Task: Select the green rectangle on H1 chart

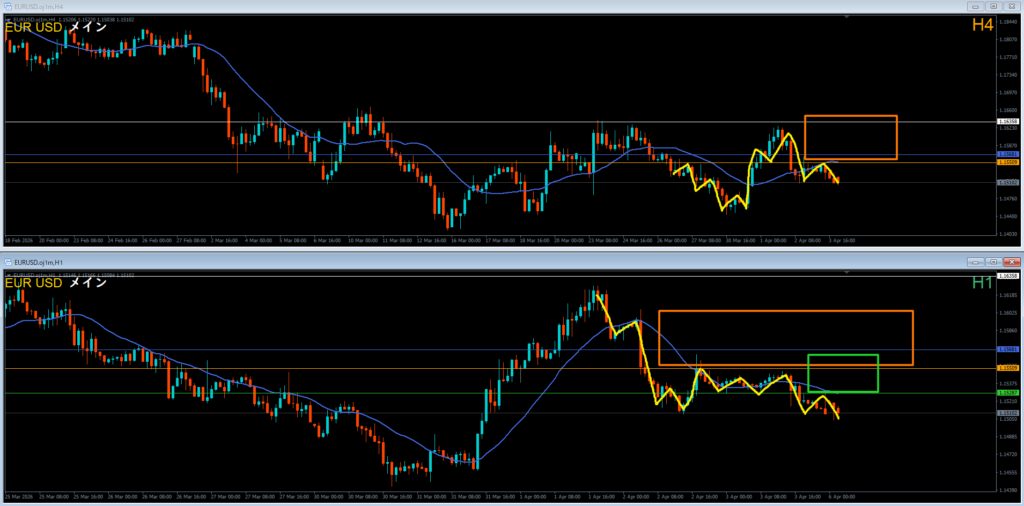Action: point(842,356)
